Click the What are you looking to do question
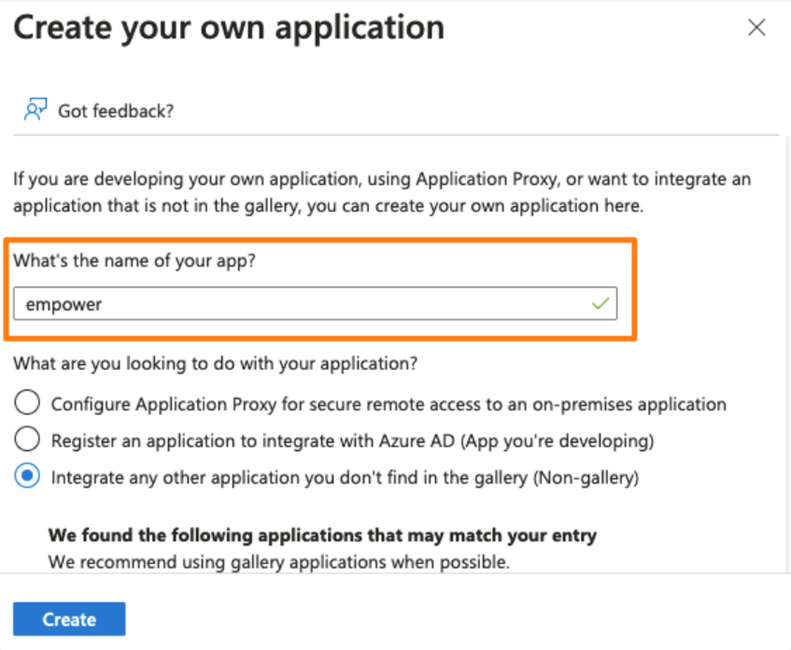This screenshot has height=650, width=791. pyautogui.click(x=215, y=363)
